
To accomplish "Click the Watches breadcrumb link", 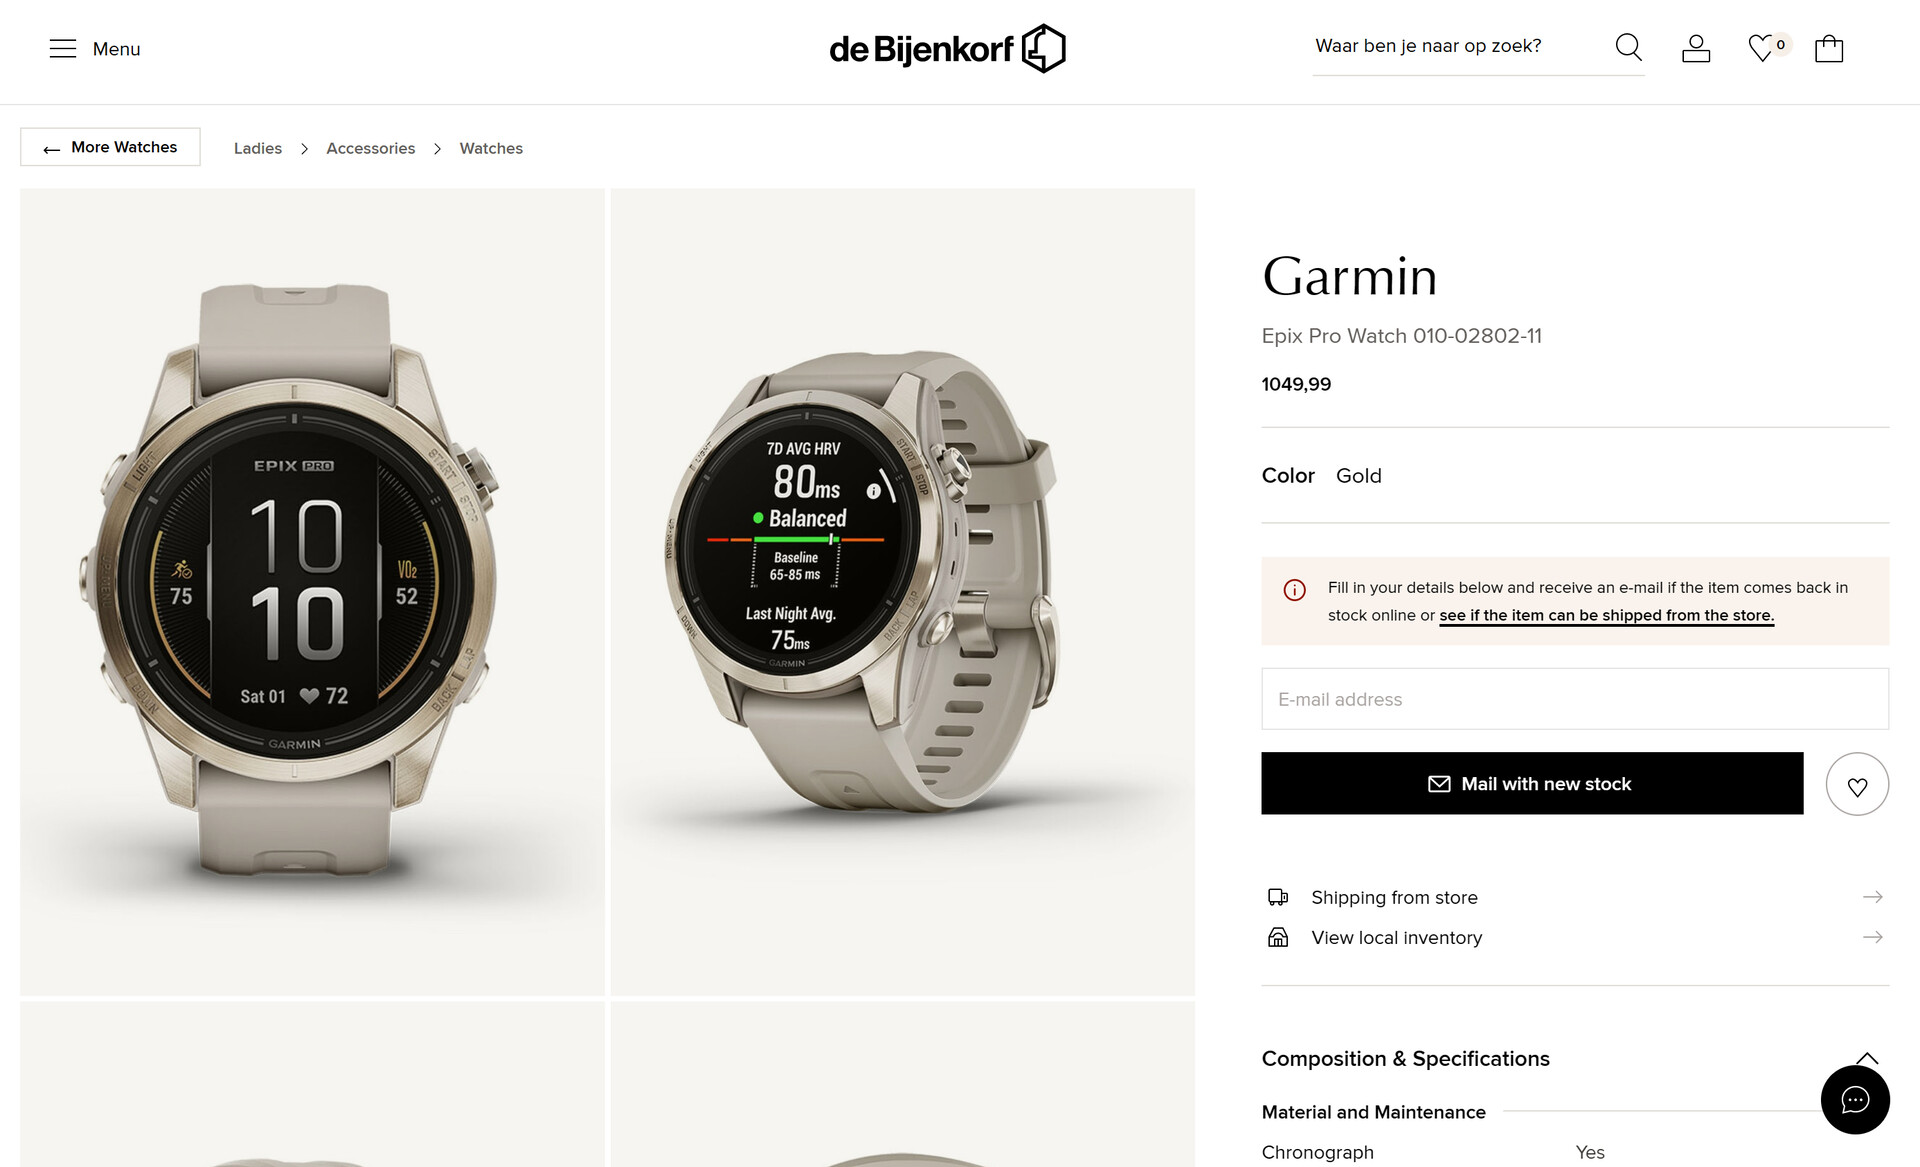I will (490, 148).
